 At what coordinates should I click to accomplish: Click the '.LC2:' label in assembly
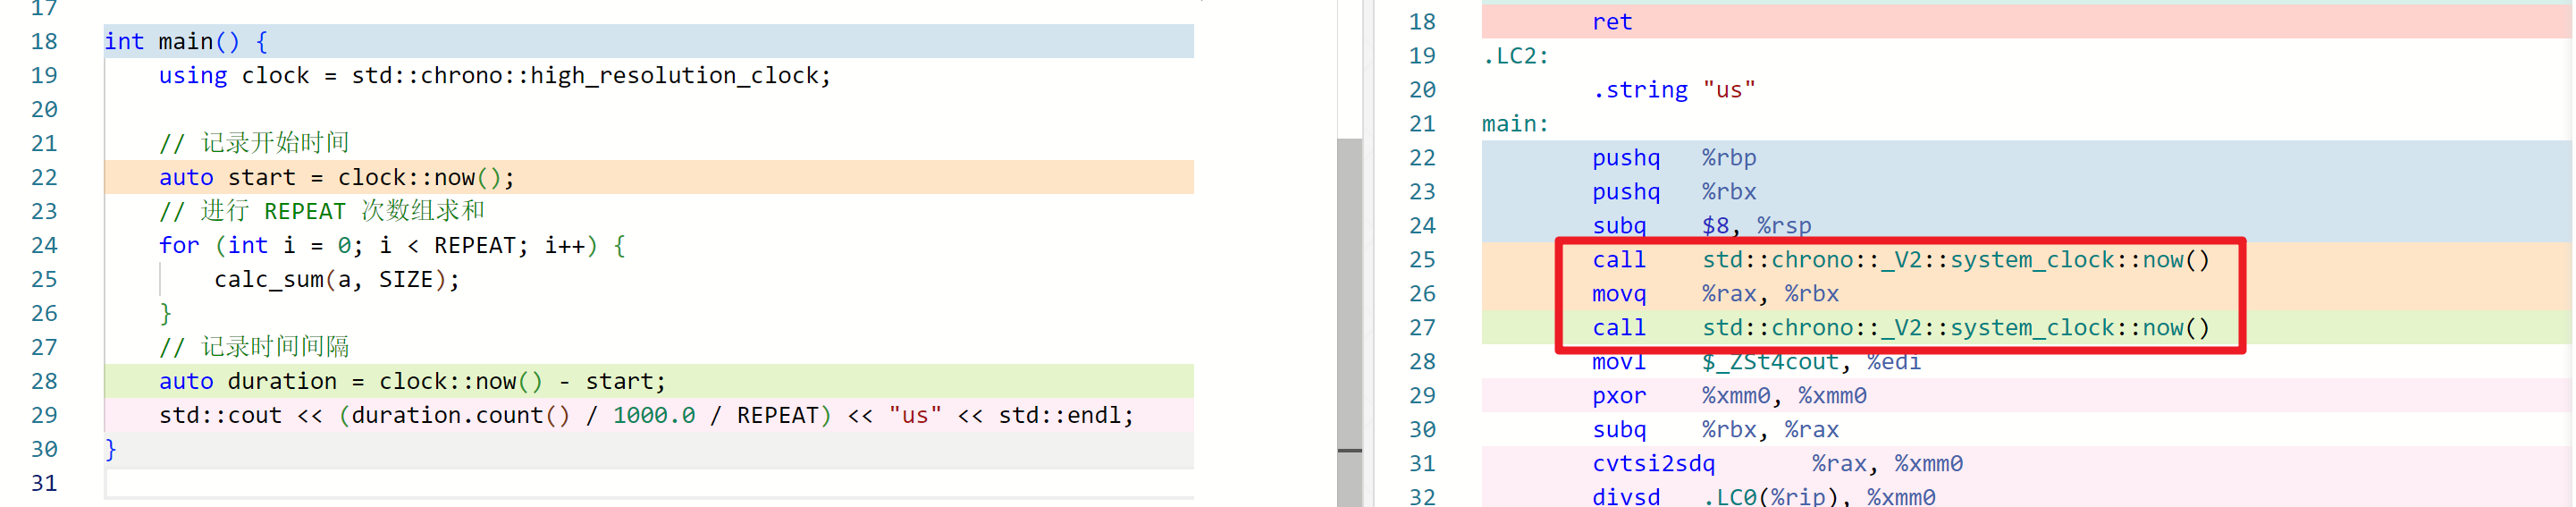[1515, 56]
